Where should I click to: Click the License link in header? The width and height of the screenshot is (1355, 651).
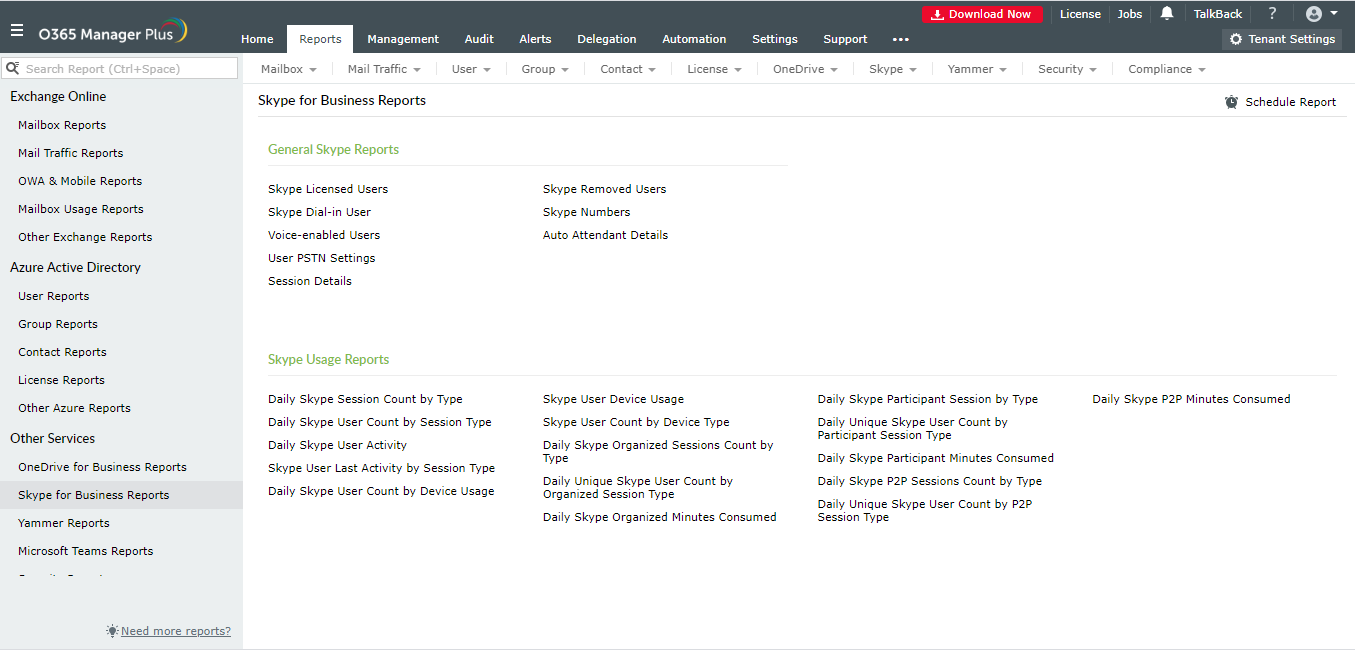(1080, 14)
